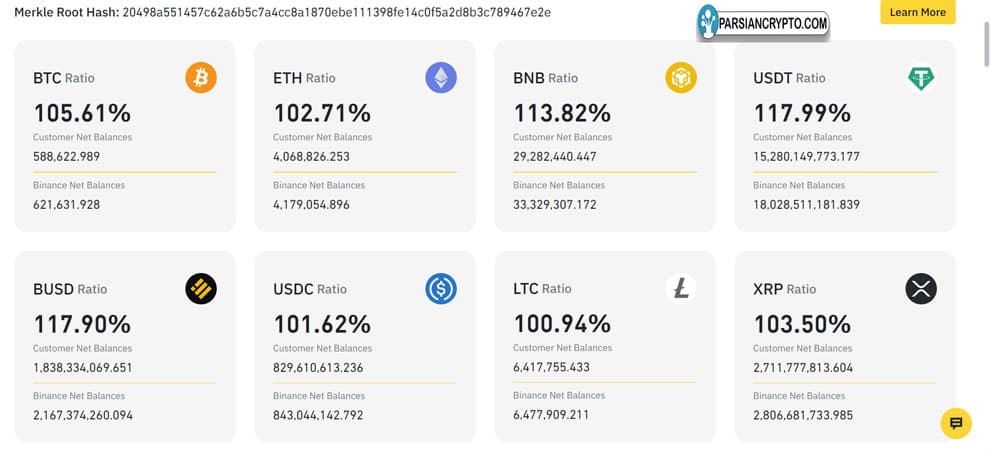
Task: Click the BUSD coin icon
Action: (201, 289)
